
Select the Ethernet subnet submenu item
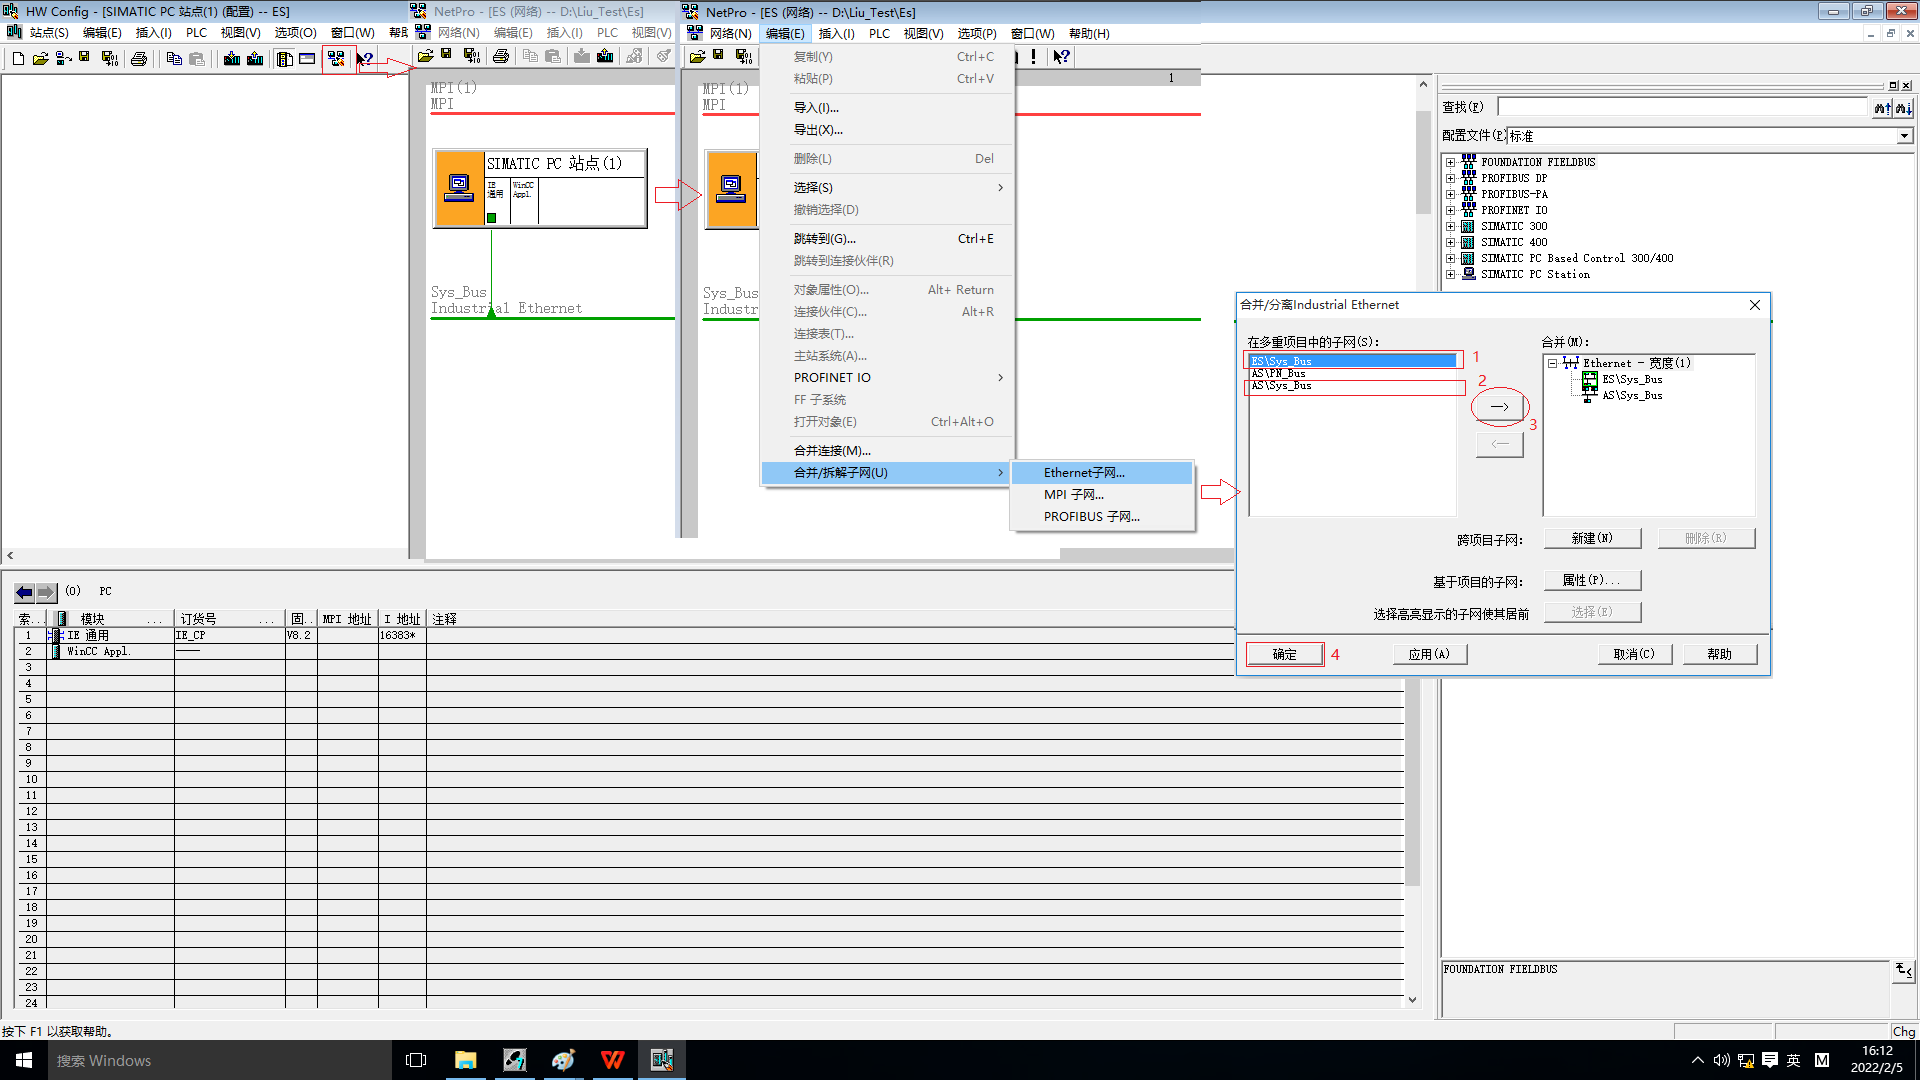(x=1084, y=473)
